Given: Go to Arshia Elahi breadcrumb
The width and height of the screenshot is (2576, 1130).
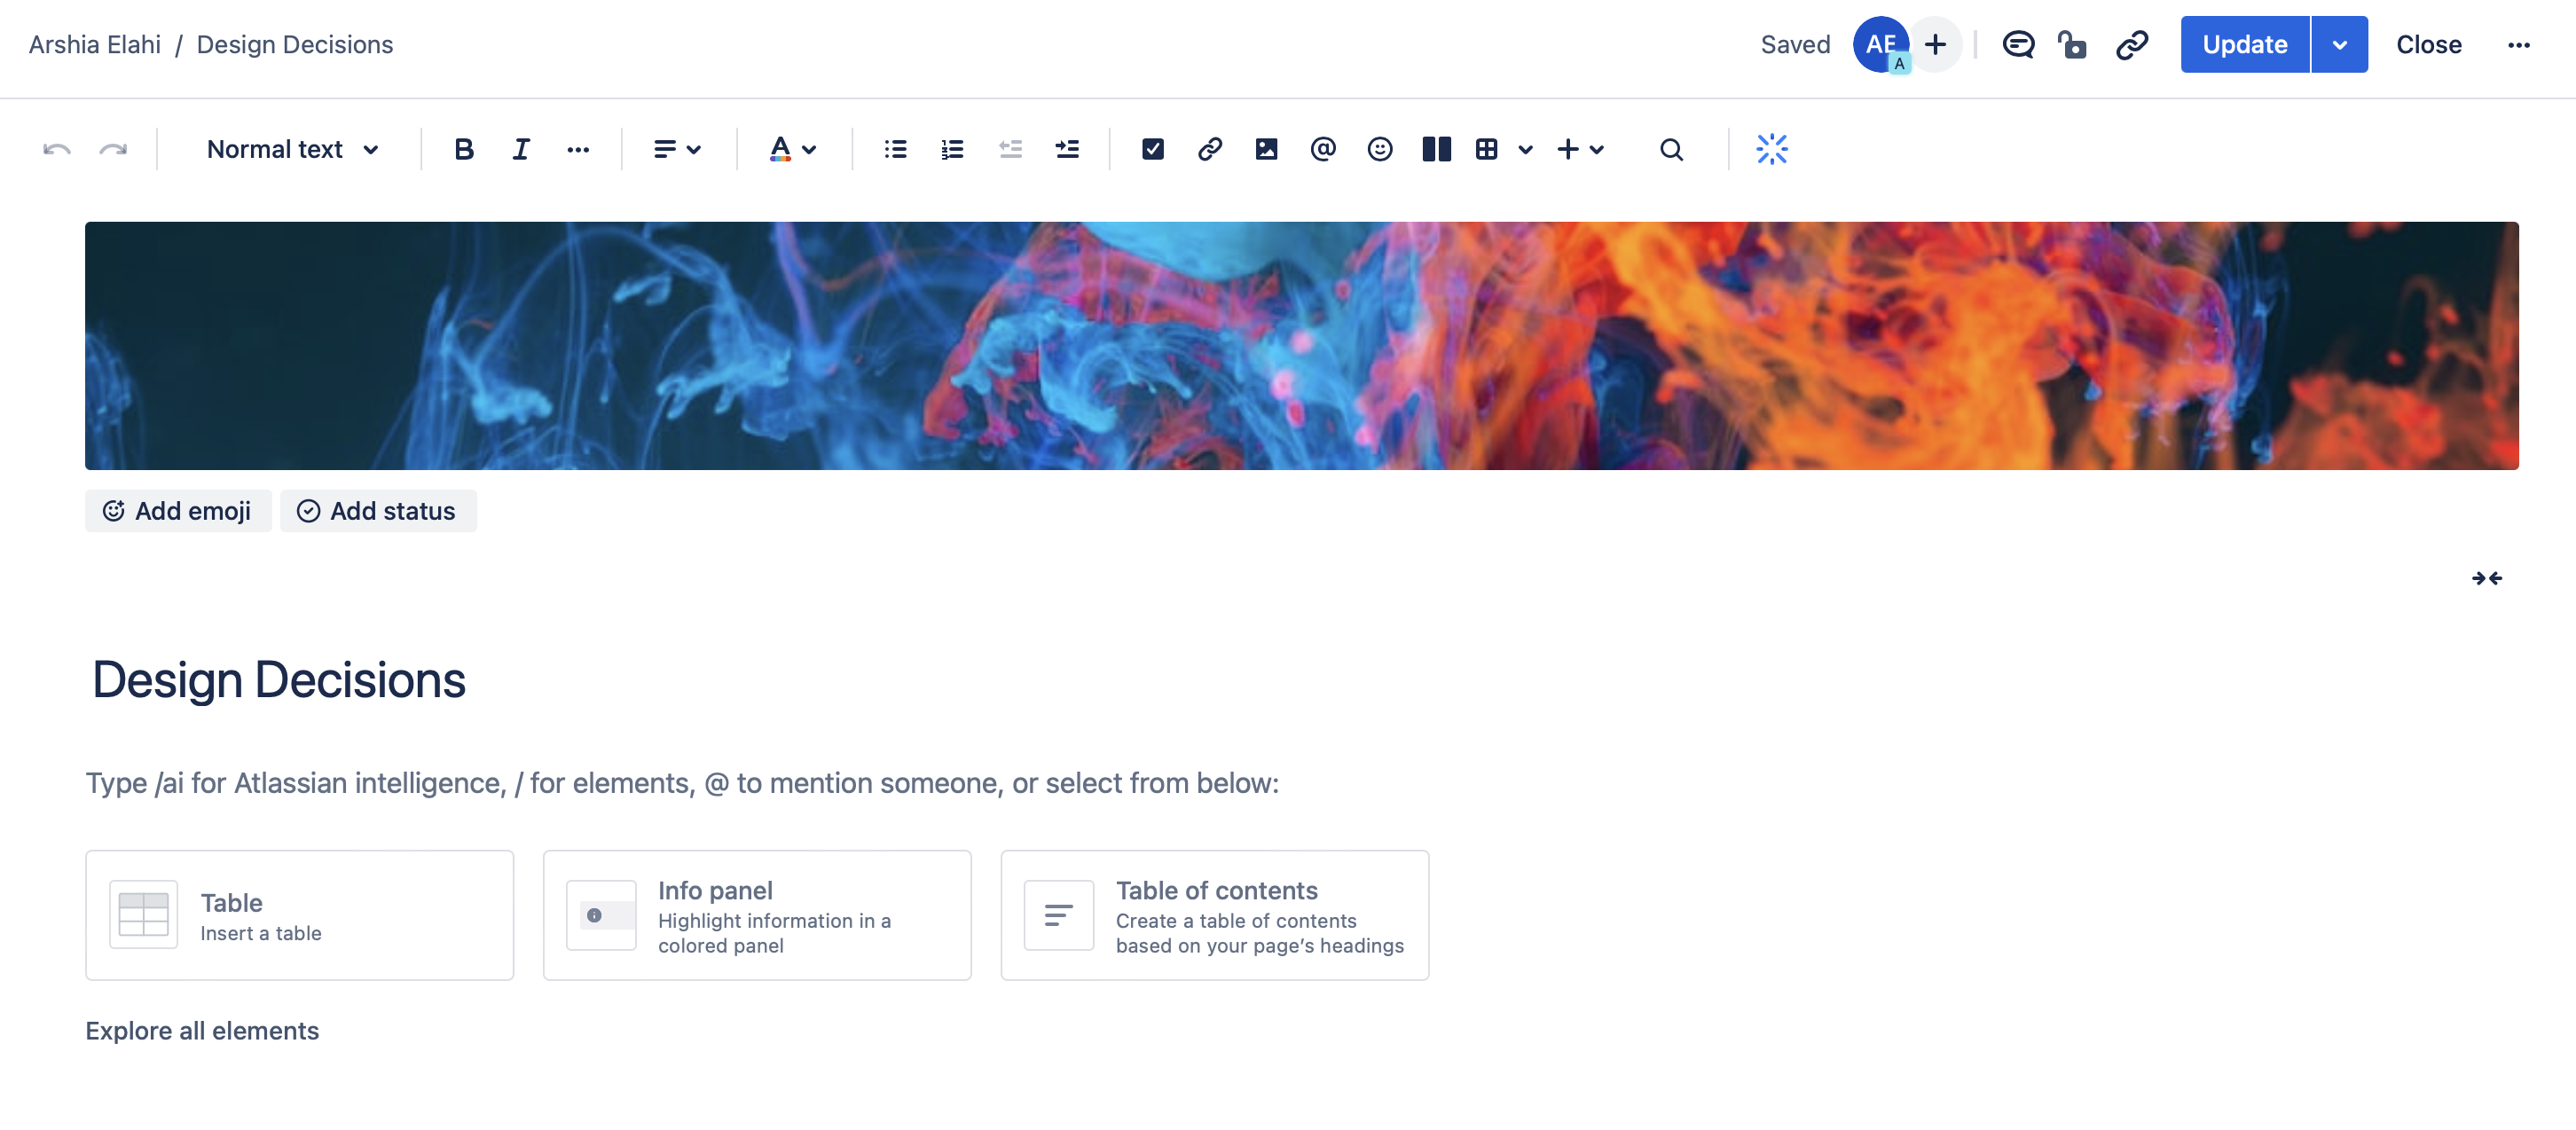Looking at the screenshot, I should click(95, 45).
